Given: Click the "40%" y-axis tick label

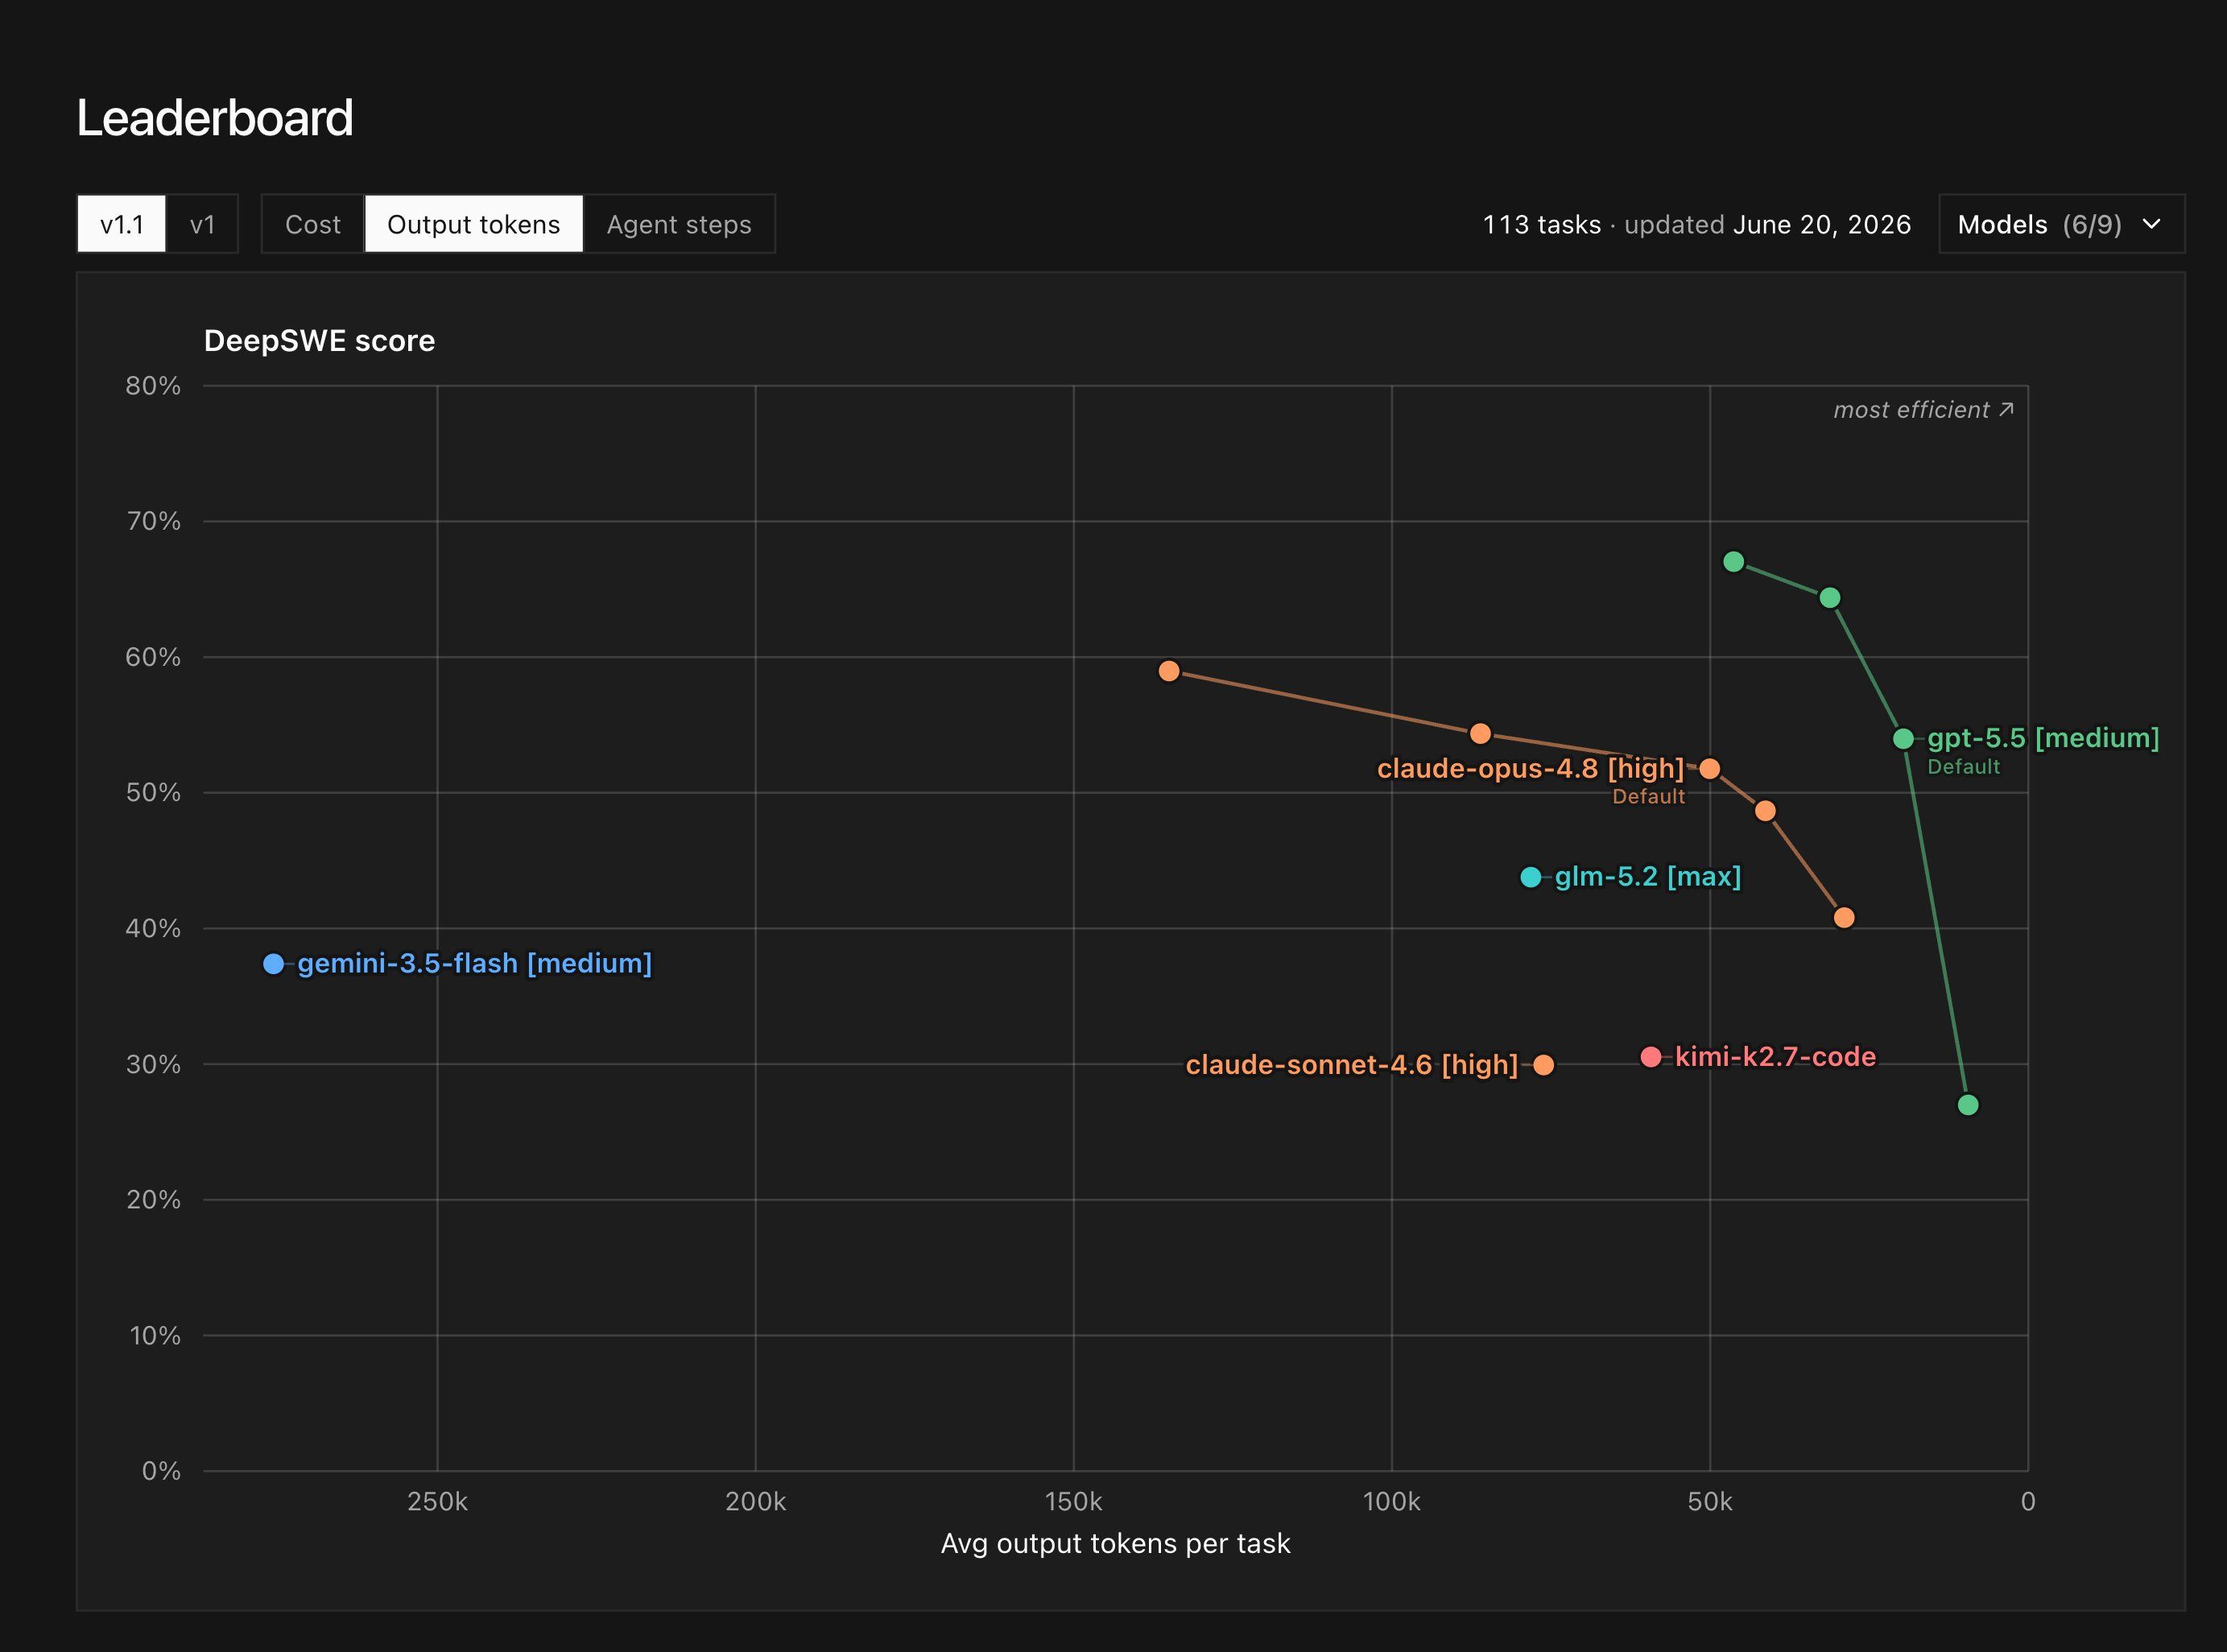Looking at the screenshot, I should tap(153, 929).
